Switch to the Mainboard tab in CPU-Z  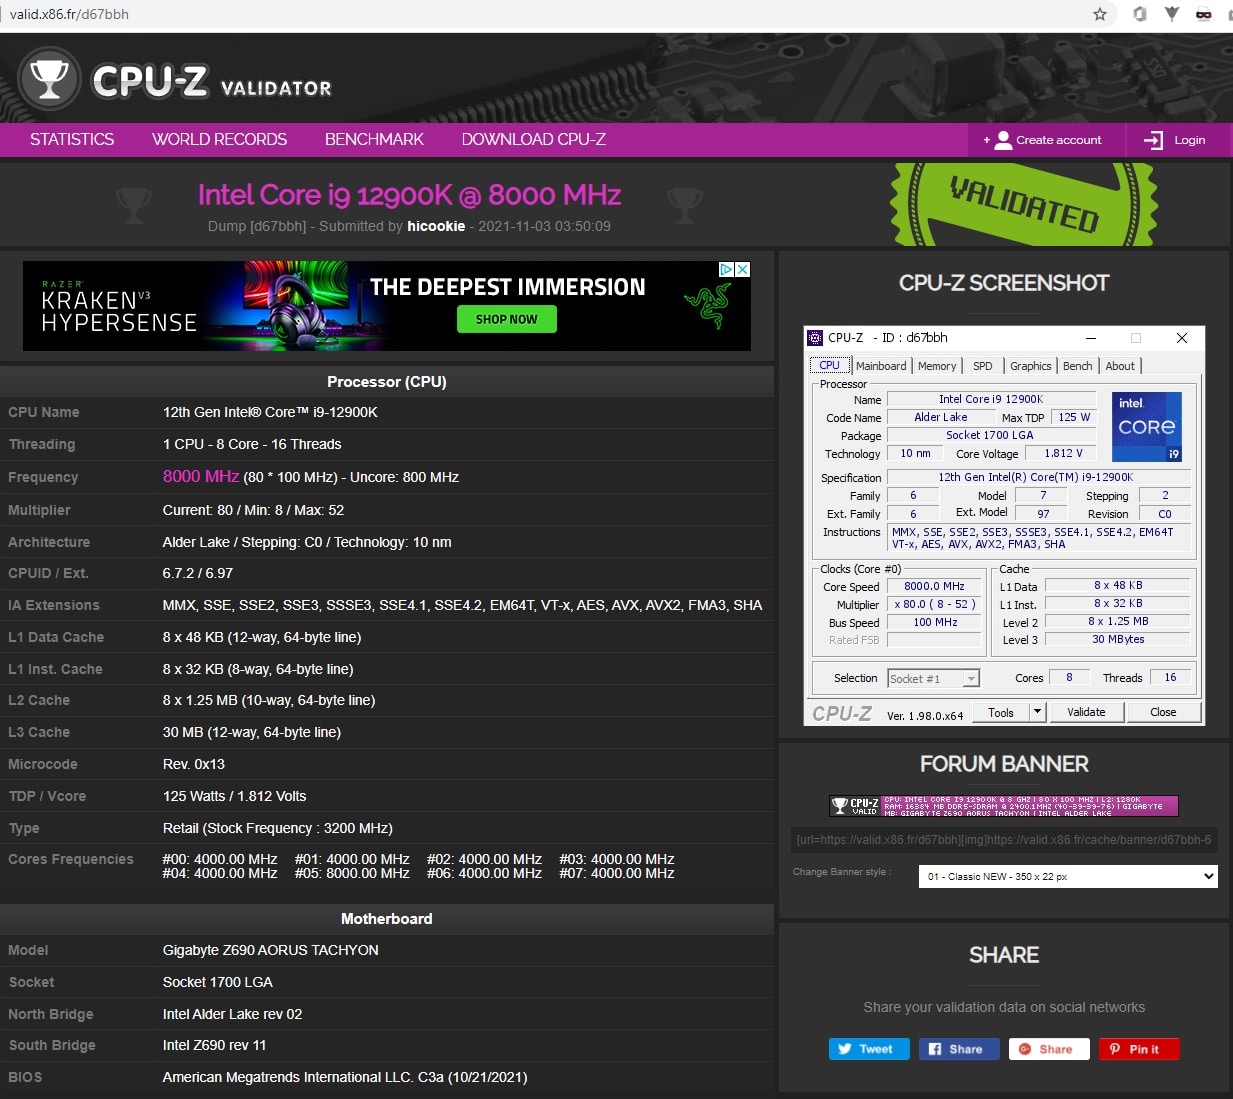881,366
